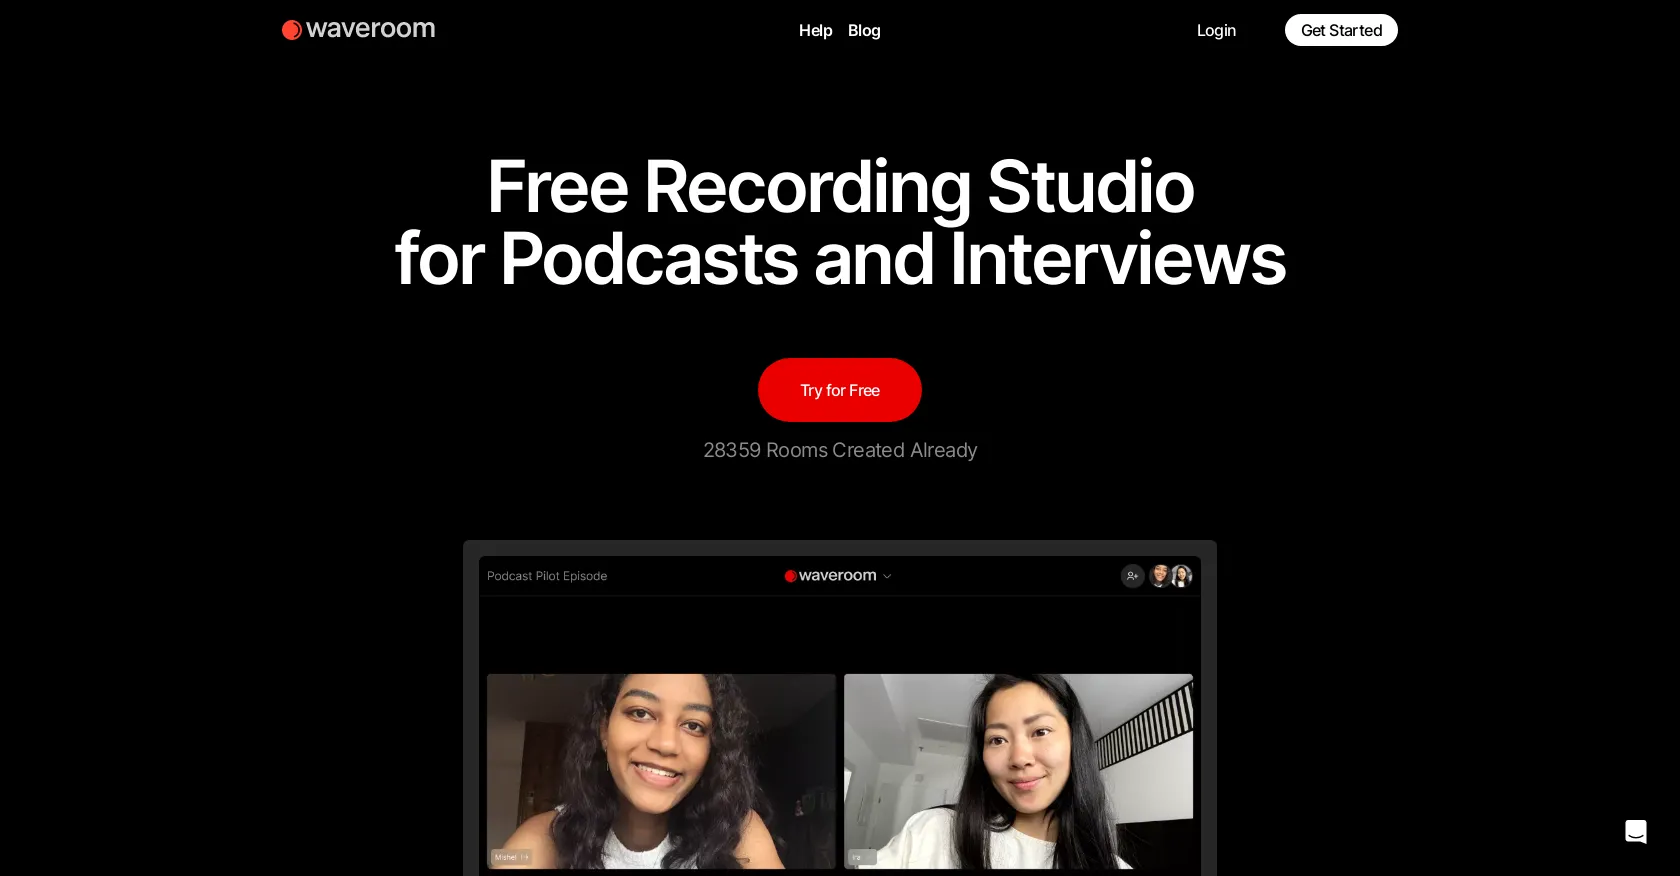Viewport: 1680px width, 876px height.
Task: Open the Blog page
Action: pos(864,31)
